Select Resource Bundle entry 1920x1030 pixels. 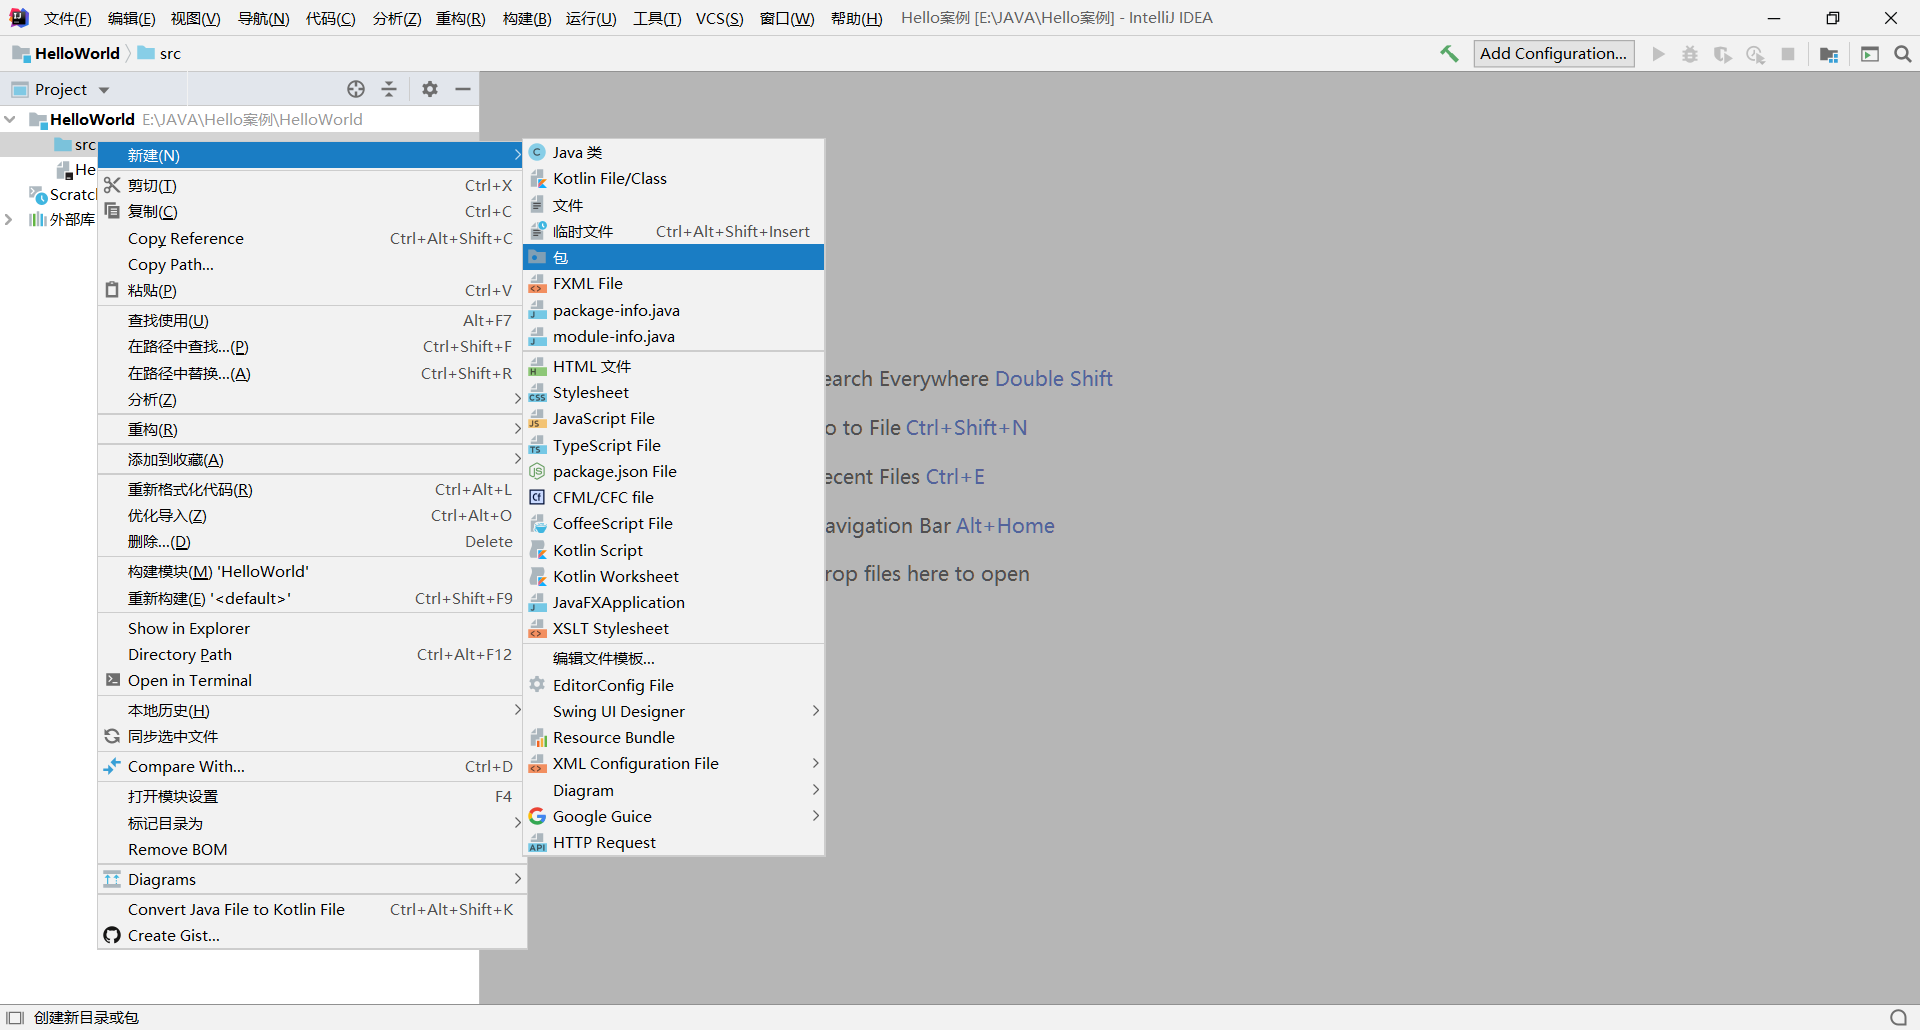pos(674,737)
